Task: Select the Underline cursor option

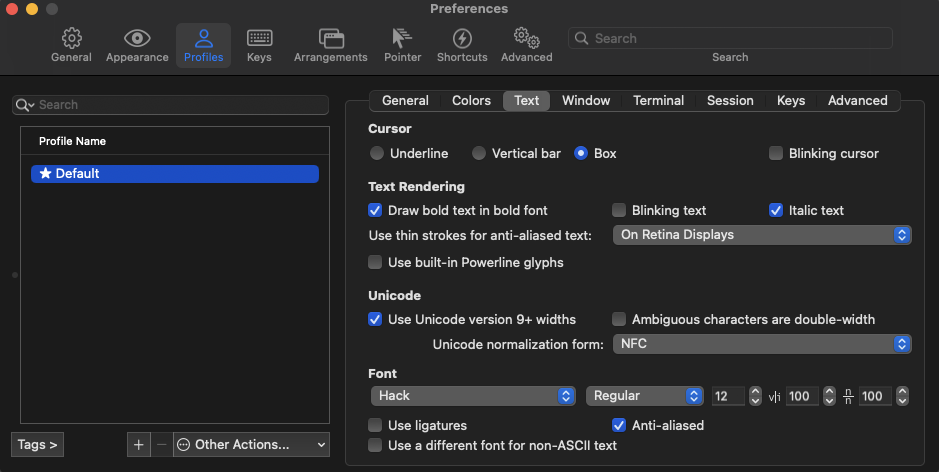Action: point(377,153)
